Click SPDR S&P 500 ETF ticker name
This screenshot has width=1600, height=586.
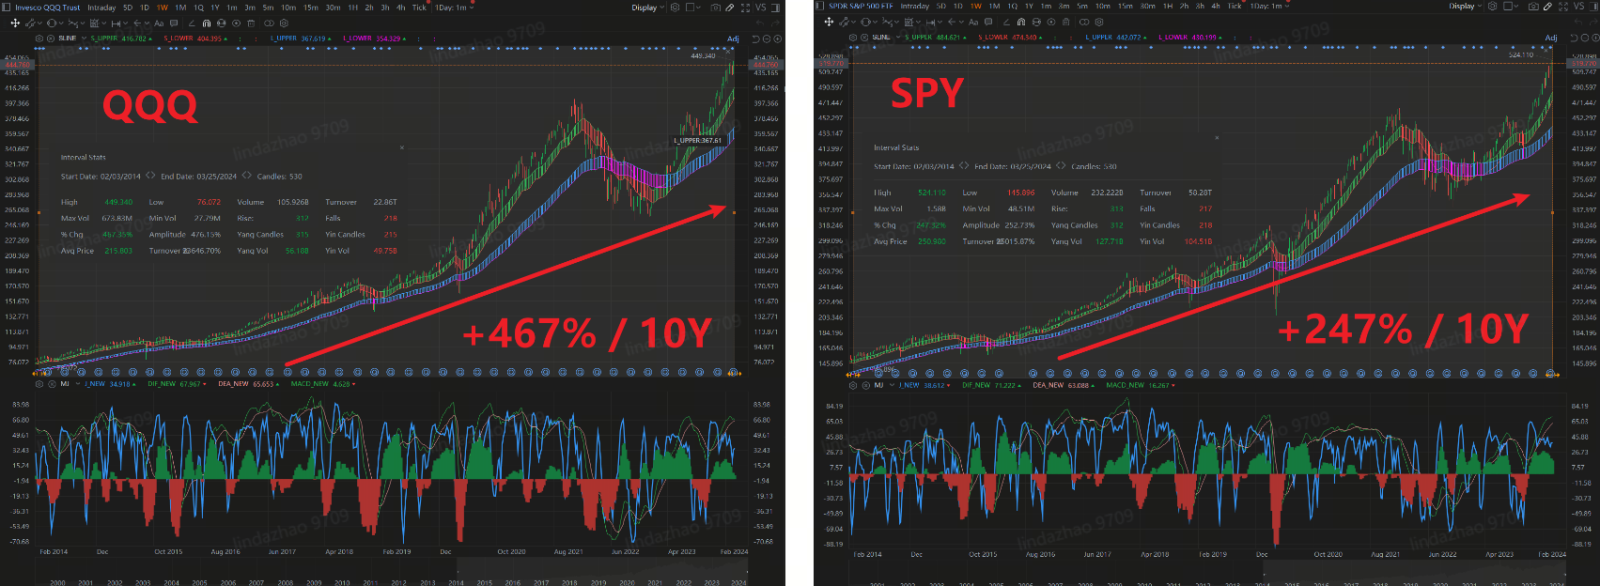point(861,6)
